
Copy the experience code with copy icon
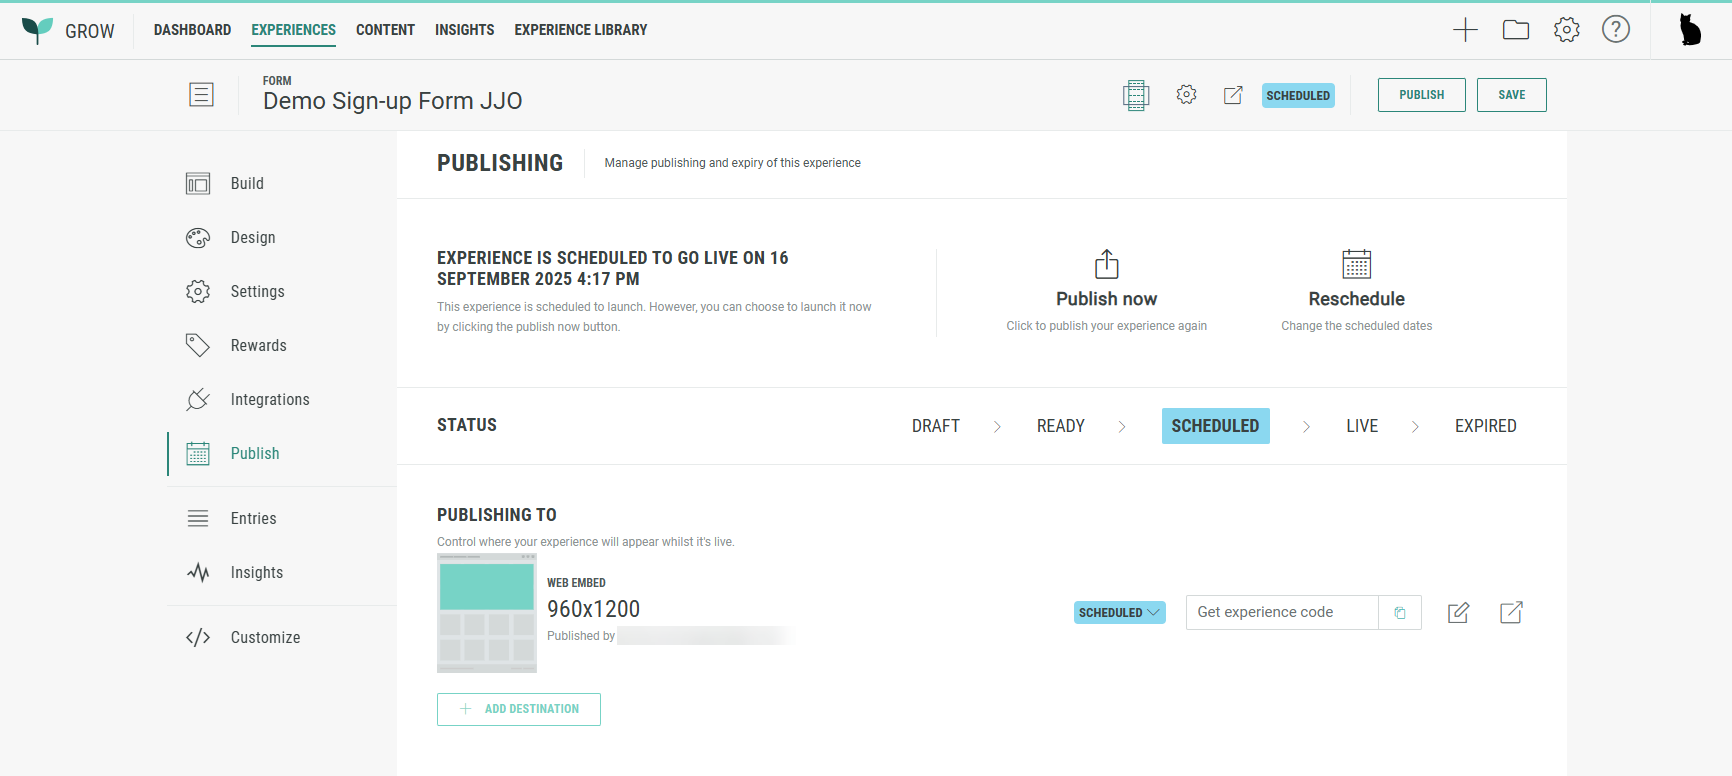(1400, 613)
